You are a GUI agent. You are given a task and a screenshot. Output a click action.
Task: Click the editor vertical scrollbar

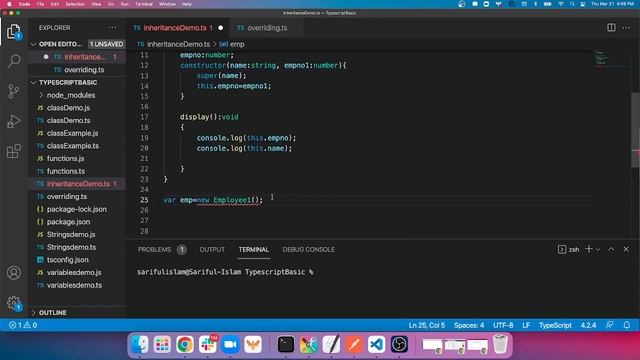click(636, 130)
